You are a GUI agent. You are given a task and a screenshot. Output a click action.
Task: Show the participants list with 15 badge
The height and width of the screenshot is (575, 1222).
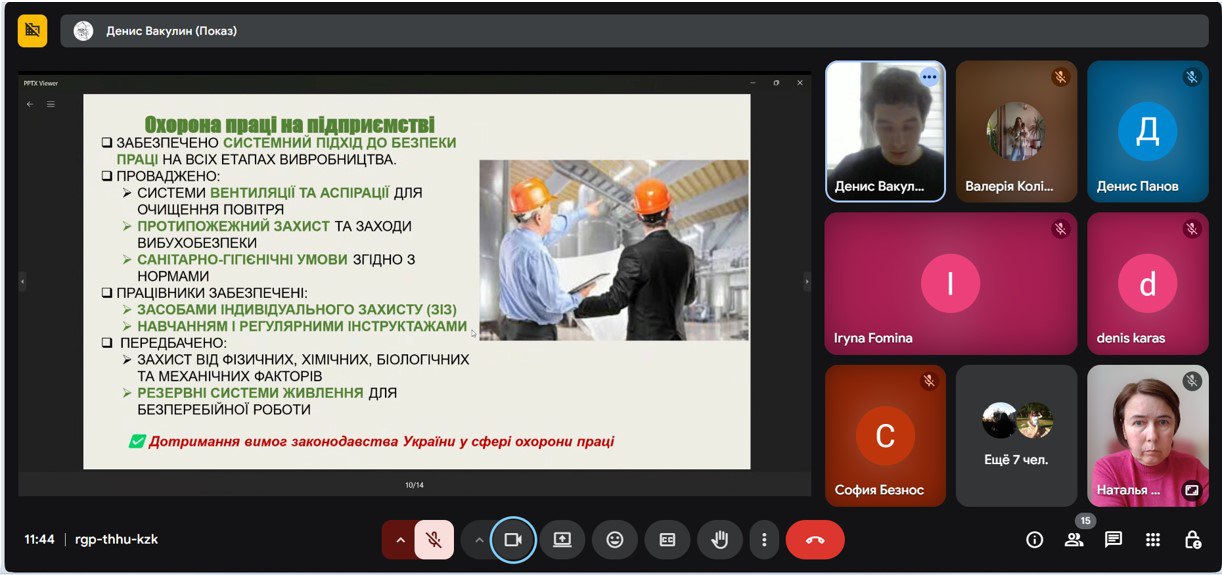coord(1074,540)
